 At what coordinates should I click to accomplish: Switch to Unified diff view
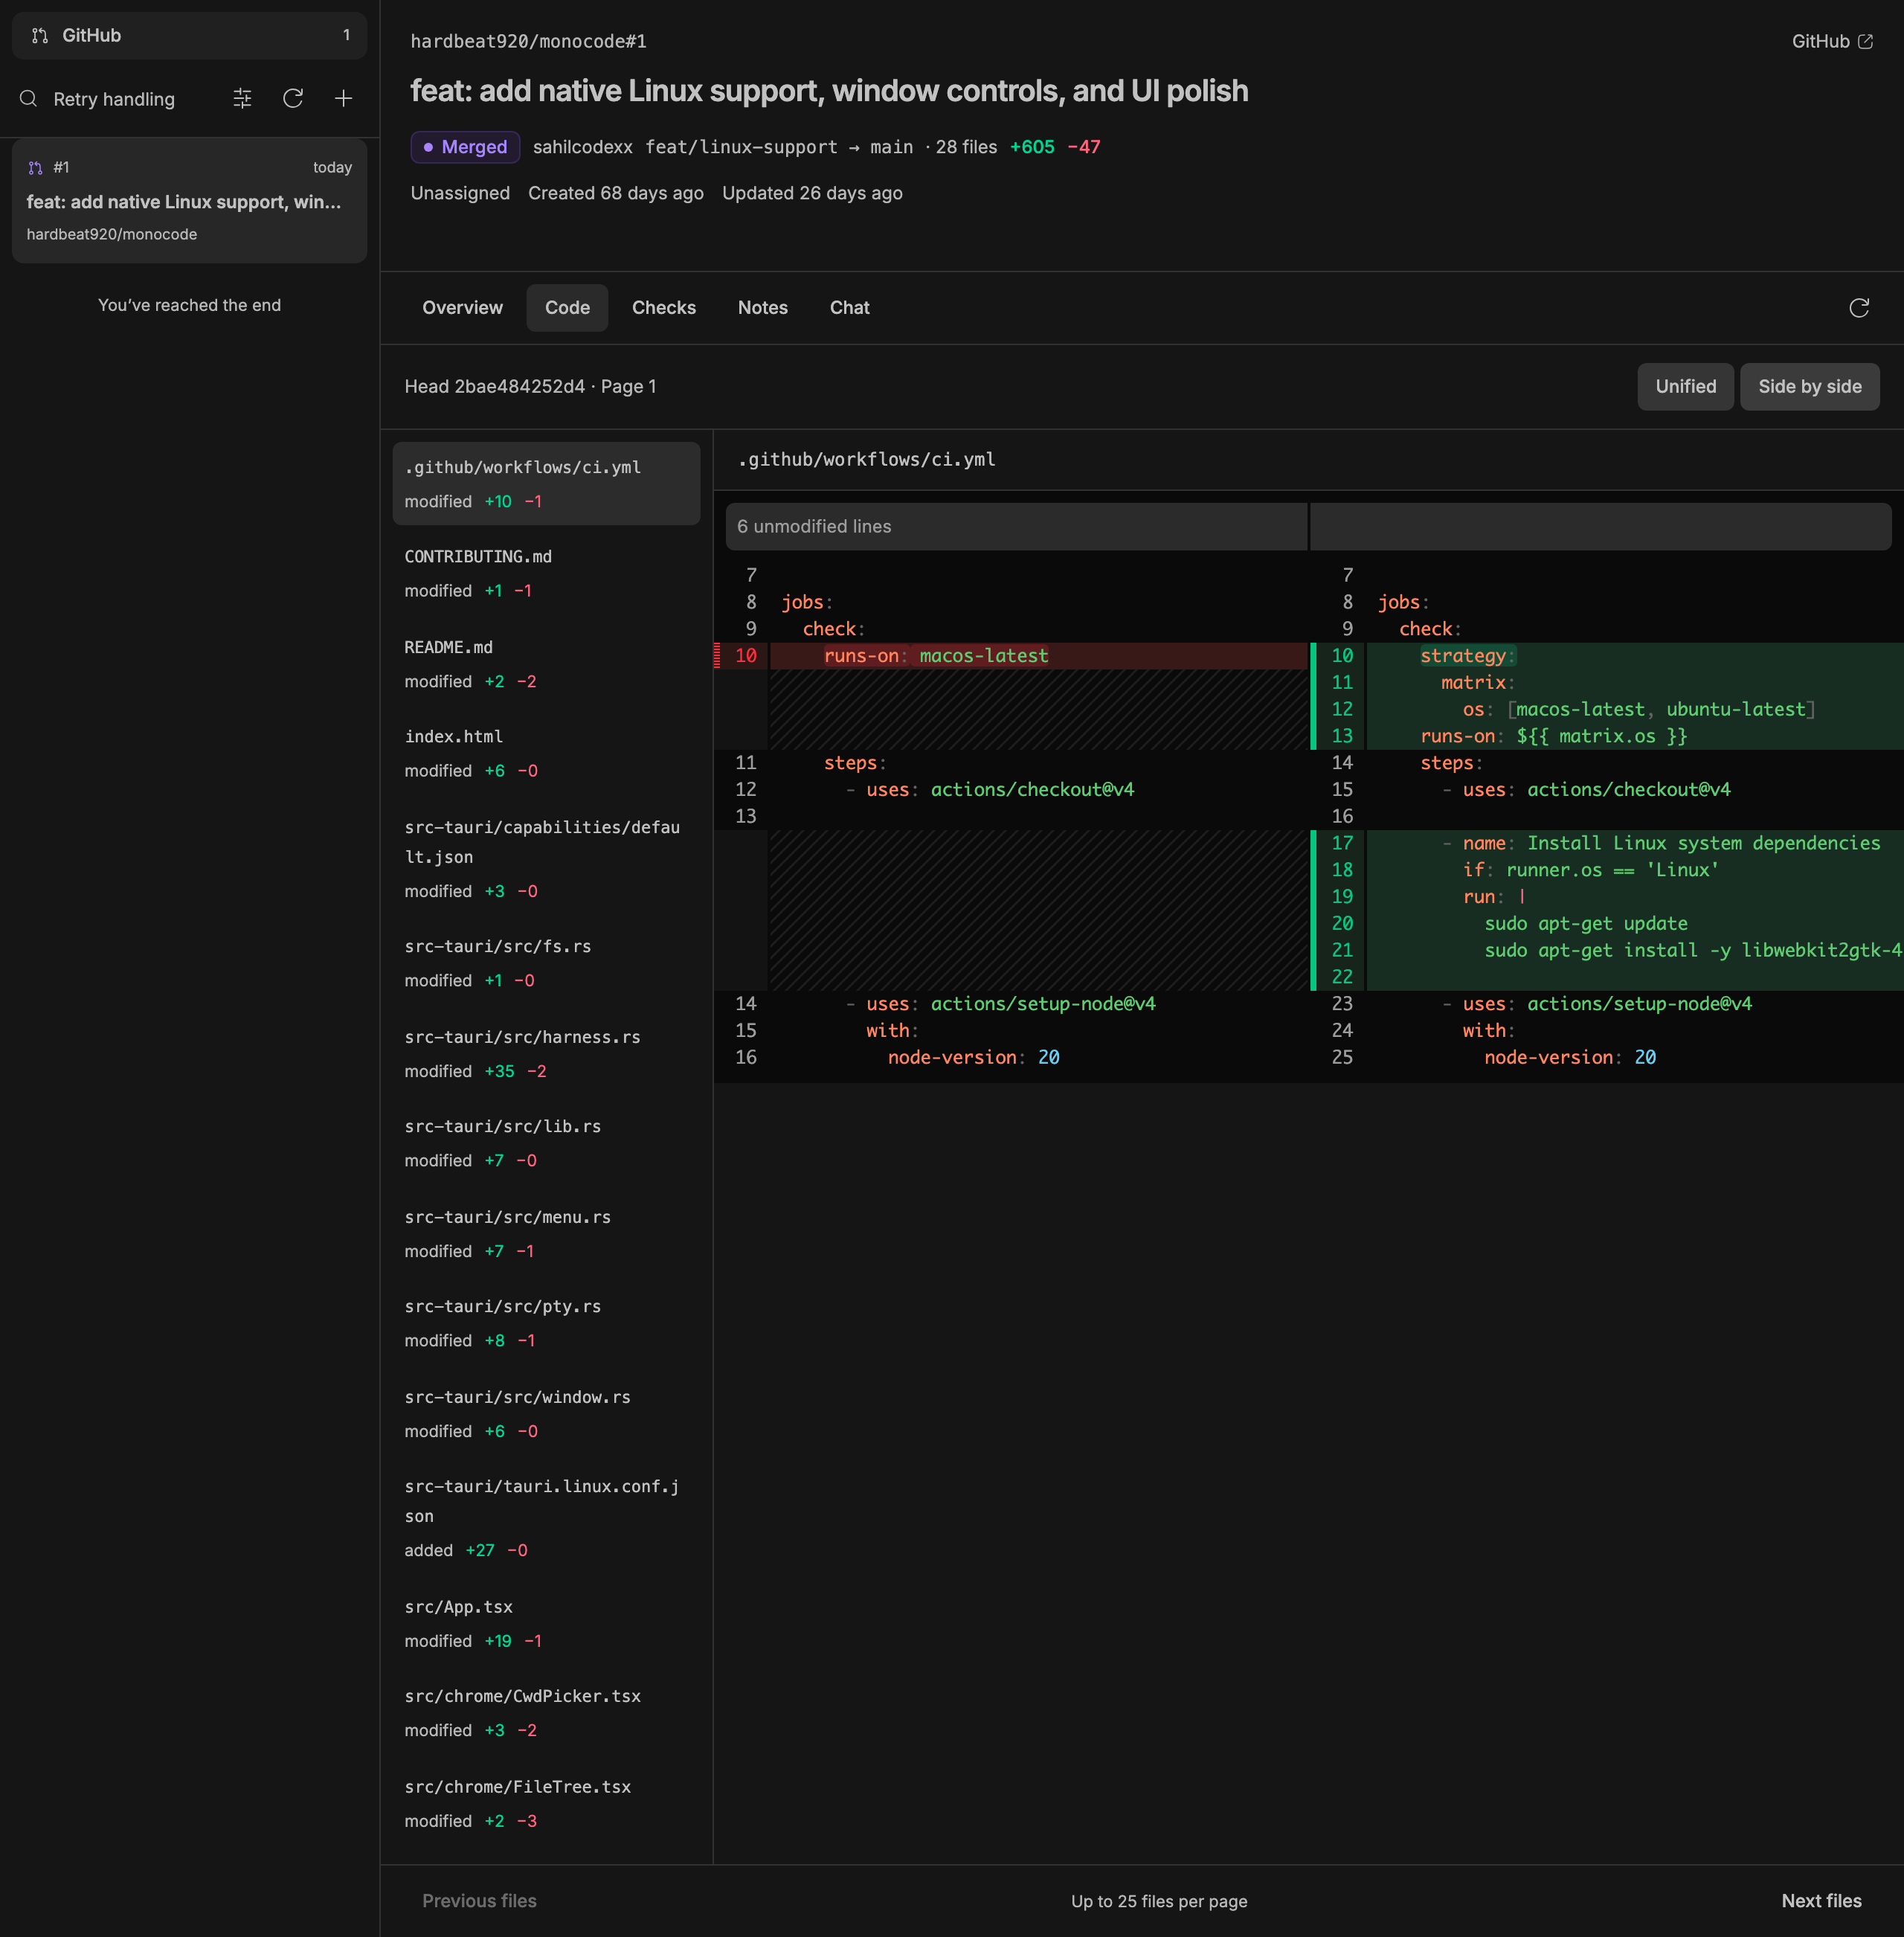pos(1685,387)
